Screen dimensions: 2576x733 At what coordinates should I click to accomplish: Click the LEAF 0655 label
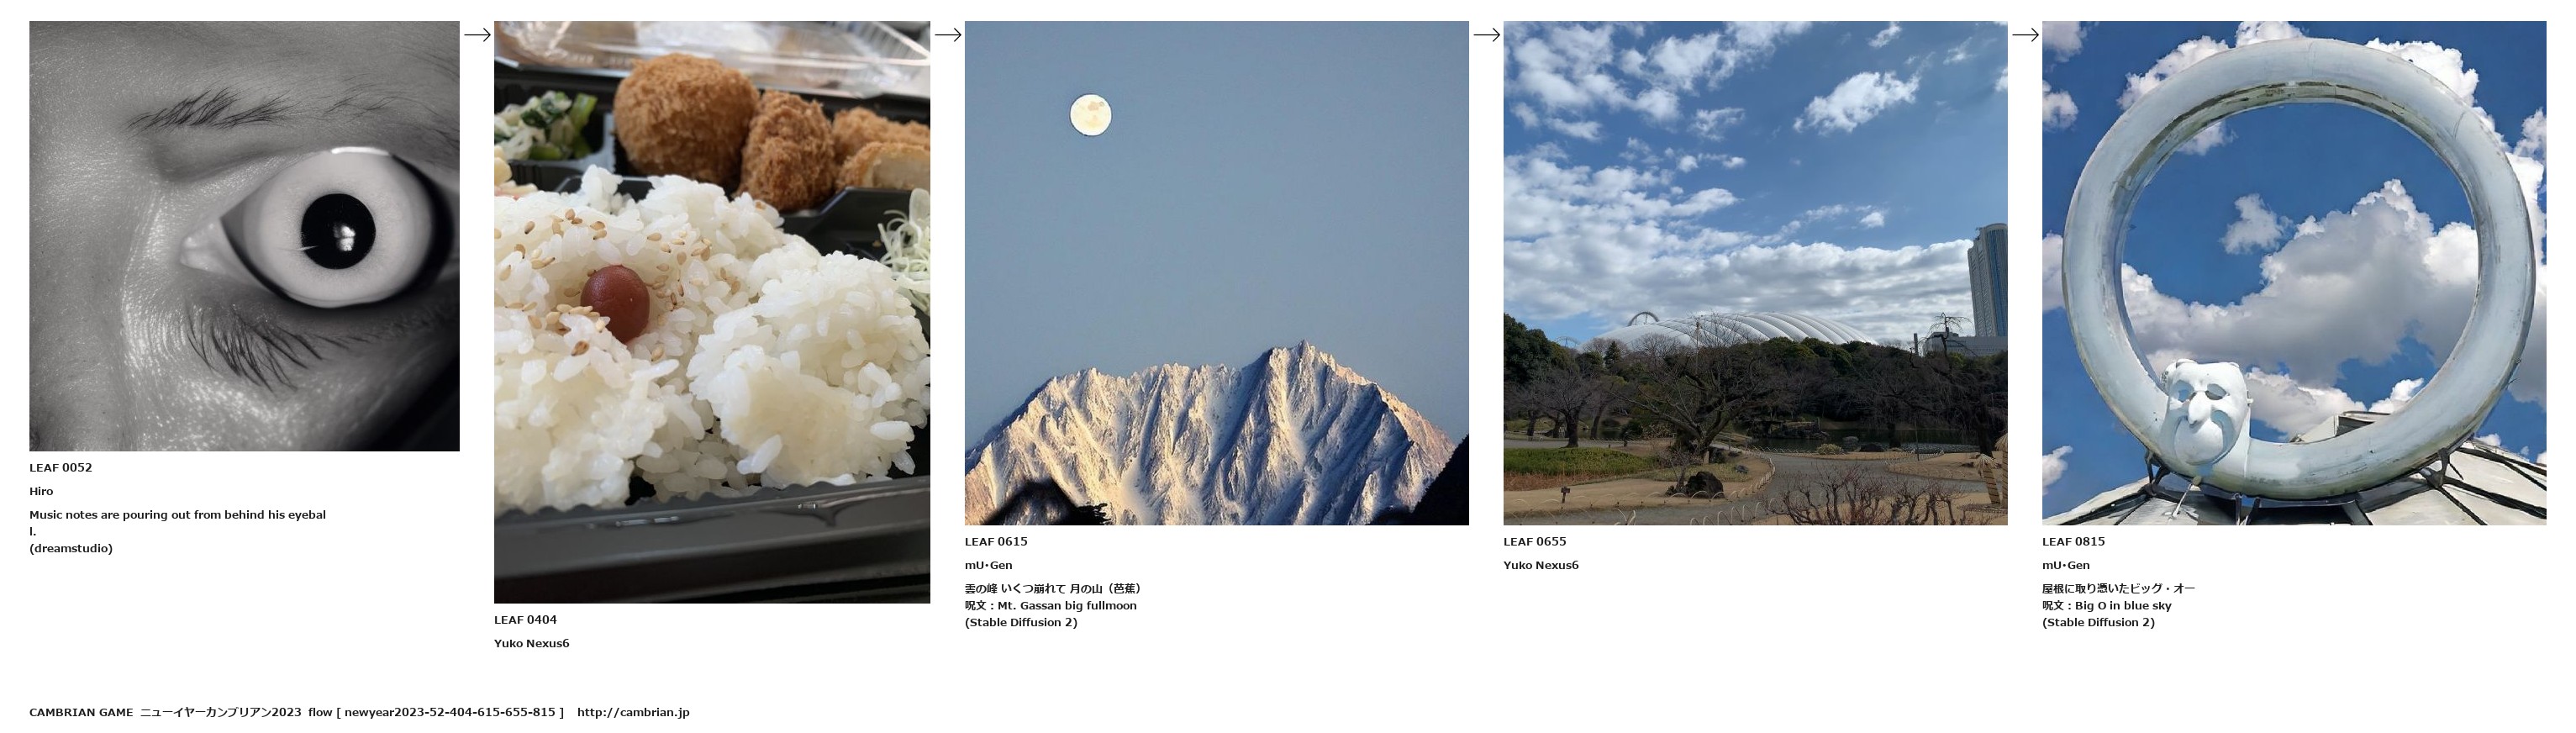point(1535,542)
